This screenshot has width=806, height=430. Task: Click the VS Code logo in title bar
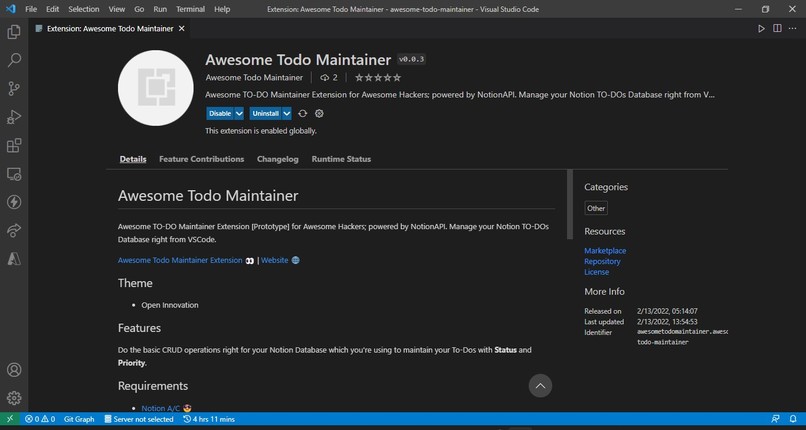coord(10,9)
